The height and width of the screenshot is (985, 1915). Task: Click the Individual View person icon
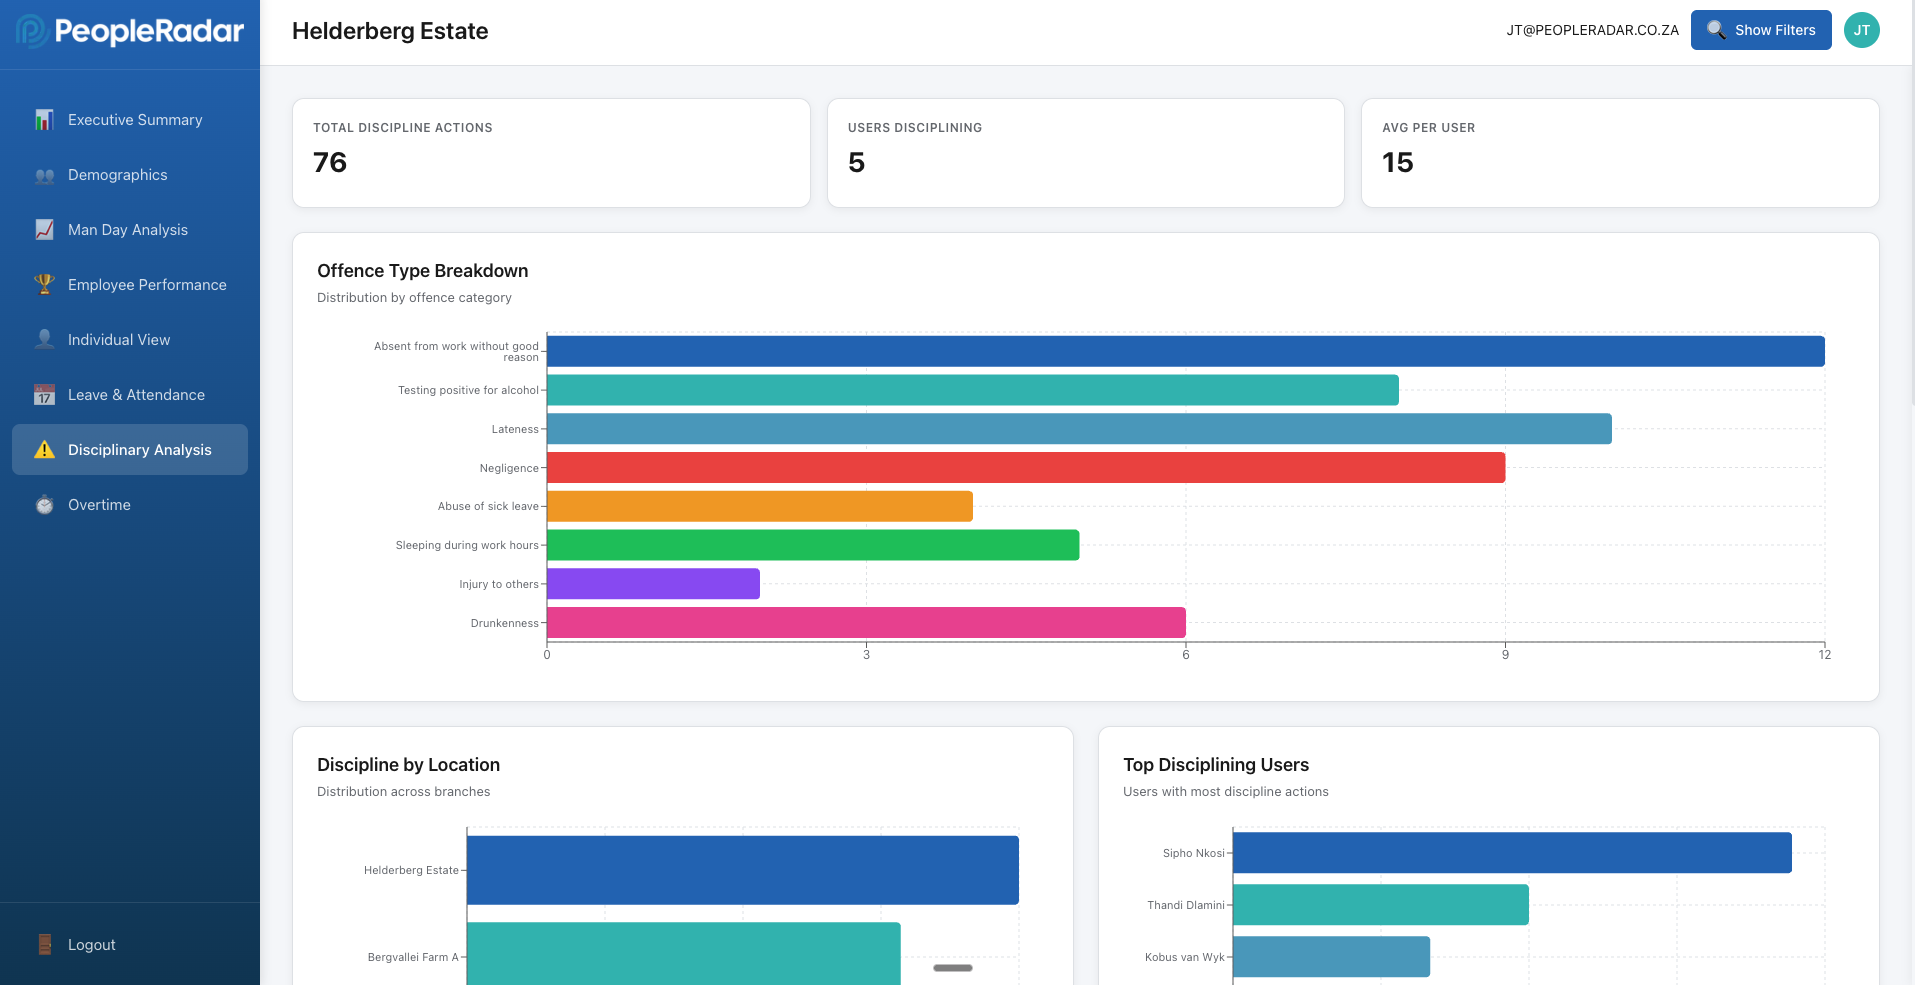(44, 339)
